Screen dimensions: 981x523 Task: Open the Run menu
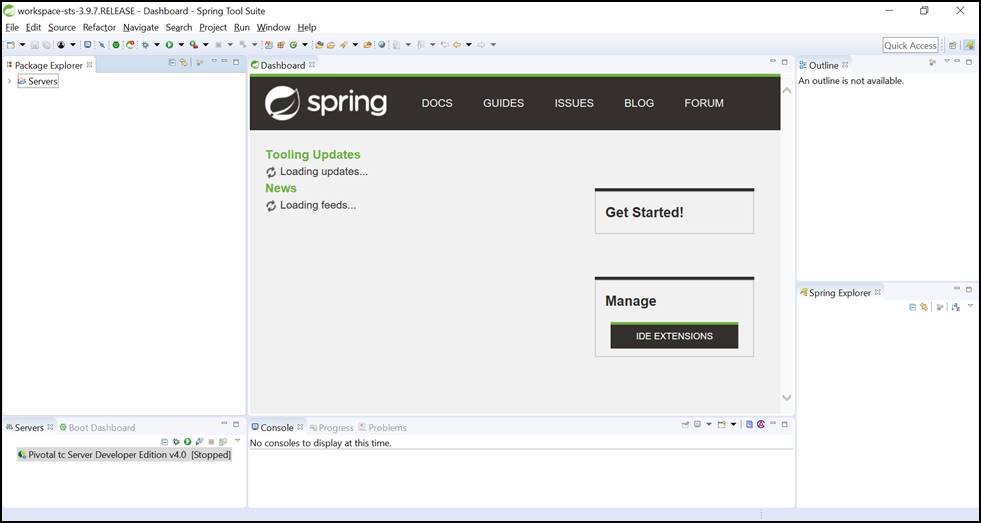click(241, 28)
